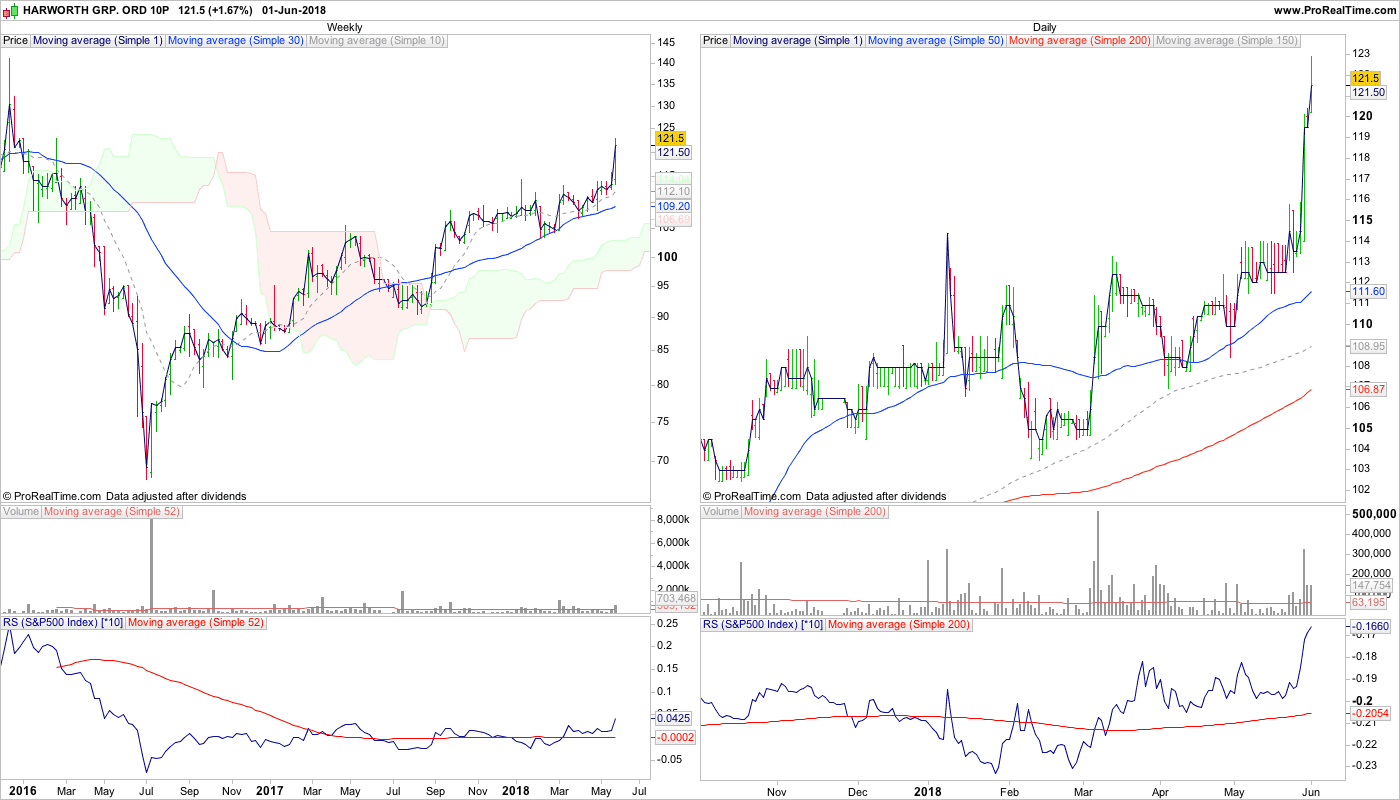The width and height of the screenshot is (1400, 800).
Task: Select the Weekly chart title
Action: coord(344,27)
